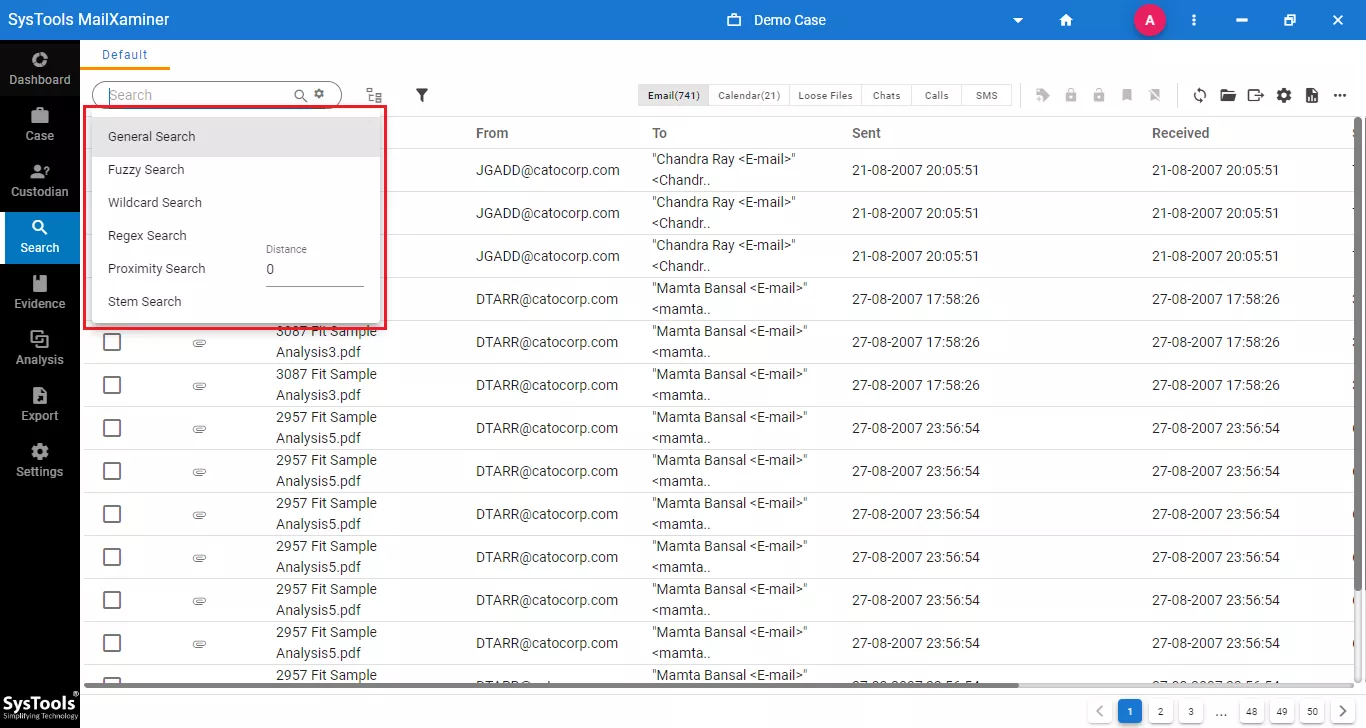Viewport: 1366px width, 728px height.
Task: Open the horizontal three-dot more options
Action: [1340, 95]
